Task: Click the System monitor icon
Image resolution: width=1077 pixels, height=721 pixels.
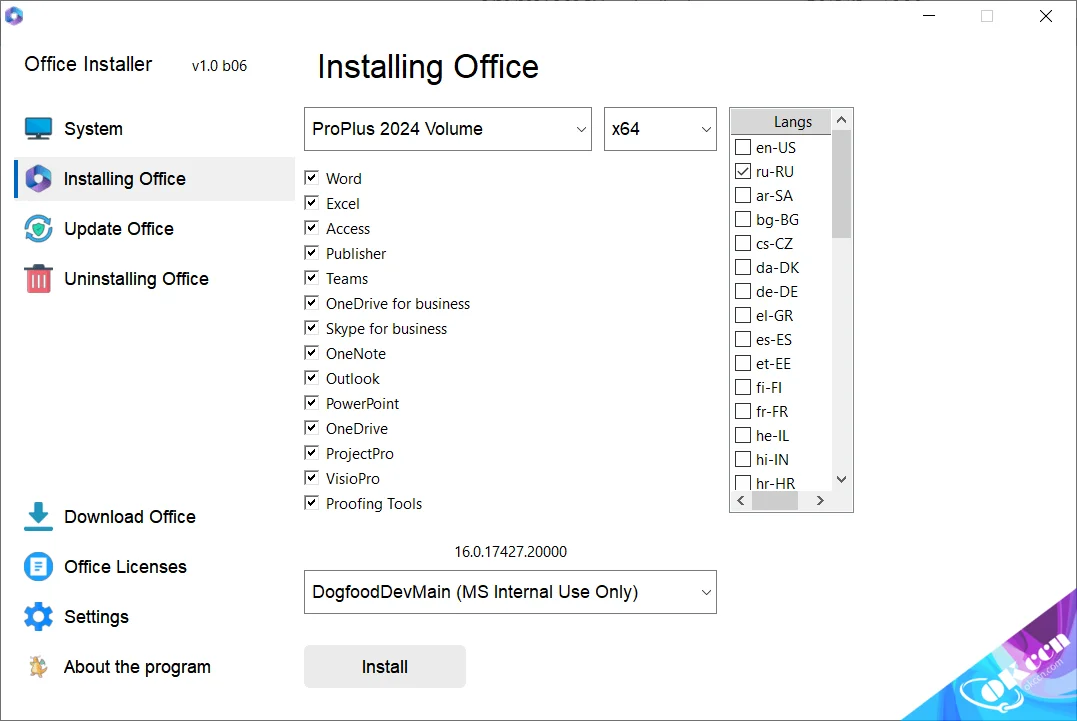Action: [38, 128]
